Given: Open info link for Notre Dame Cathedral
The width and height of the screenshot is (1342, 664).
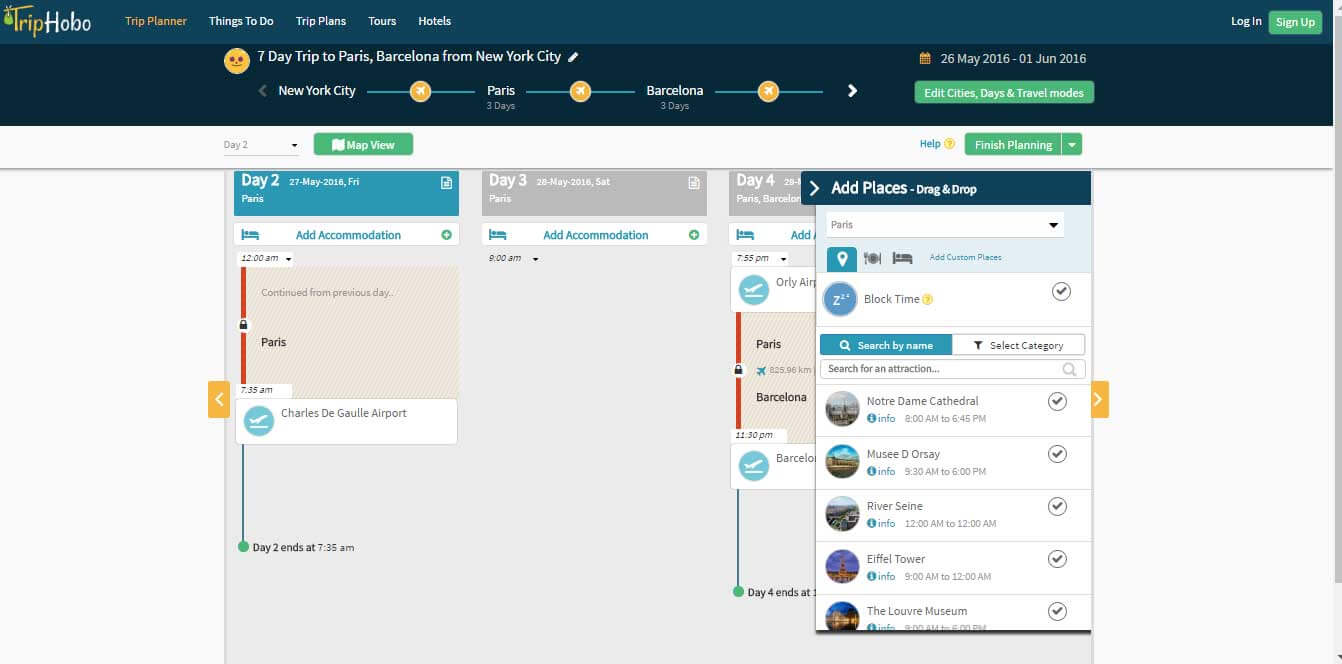Looking at the screenshot, I should (x=881, y=418).
